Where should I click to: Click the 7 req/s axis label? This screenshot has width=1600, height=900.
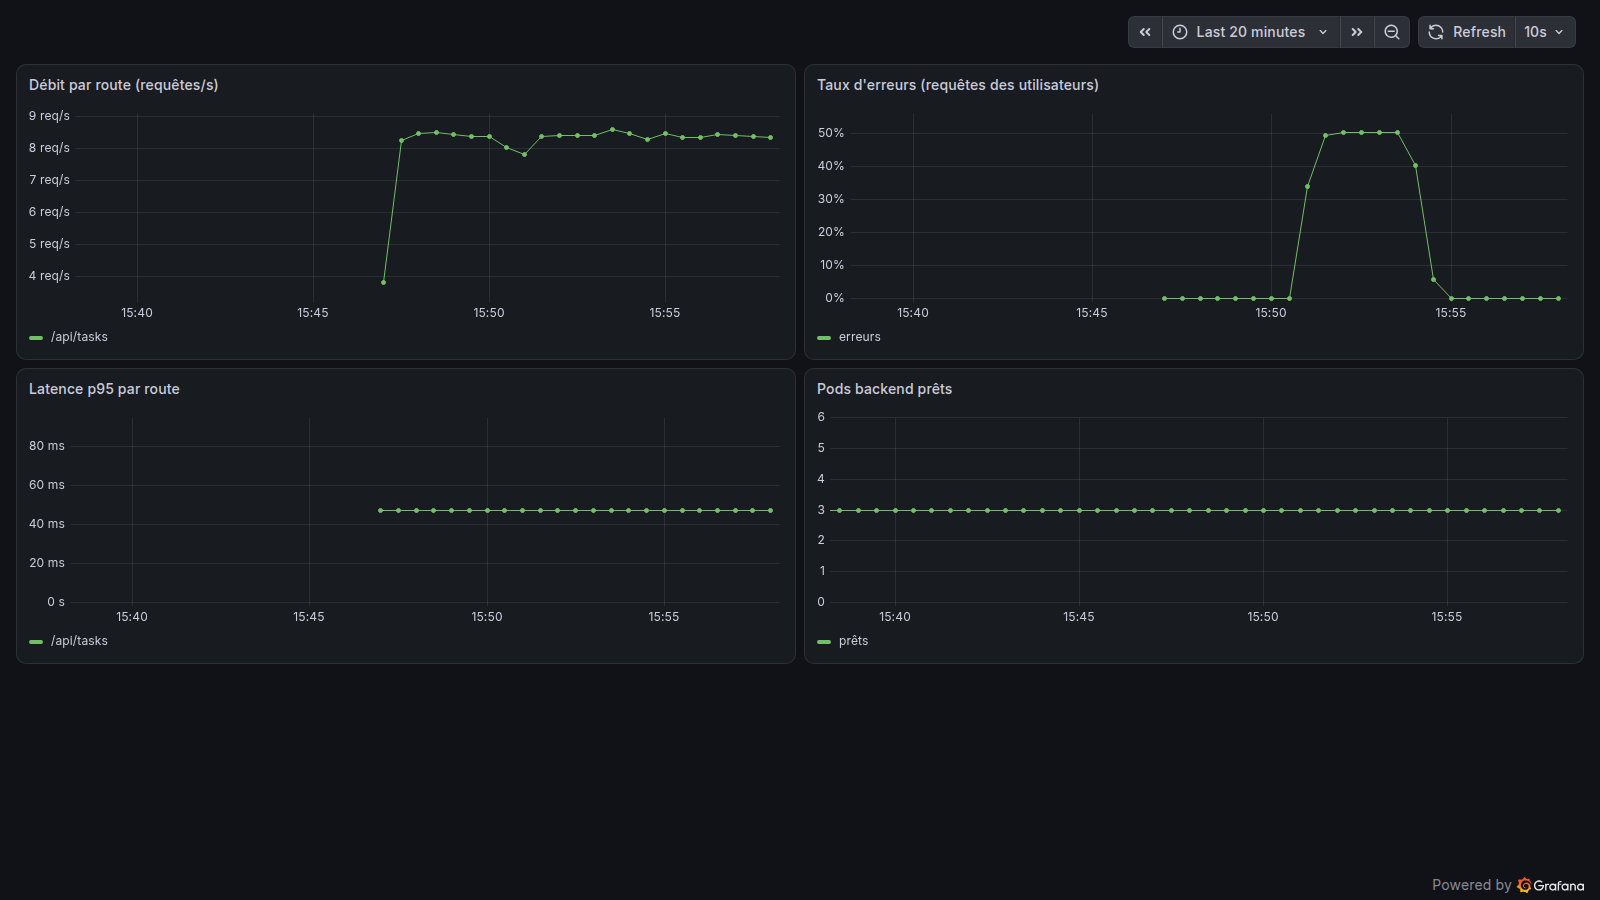pyautogui.click(x=49, y=180)
